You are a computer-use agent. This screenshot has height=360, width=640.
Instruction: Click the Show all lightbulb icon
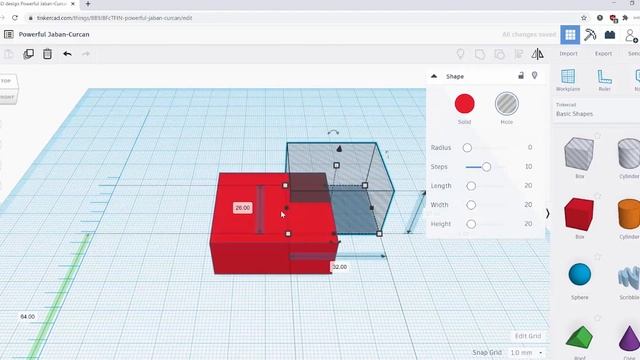click(460, 54)
